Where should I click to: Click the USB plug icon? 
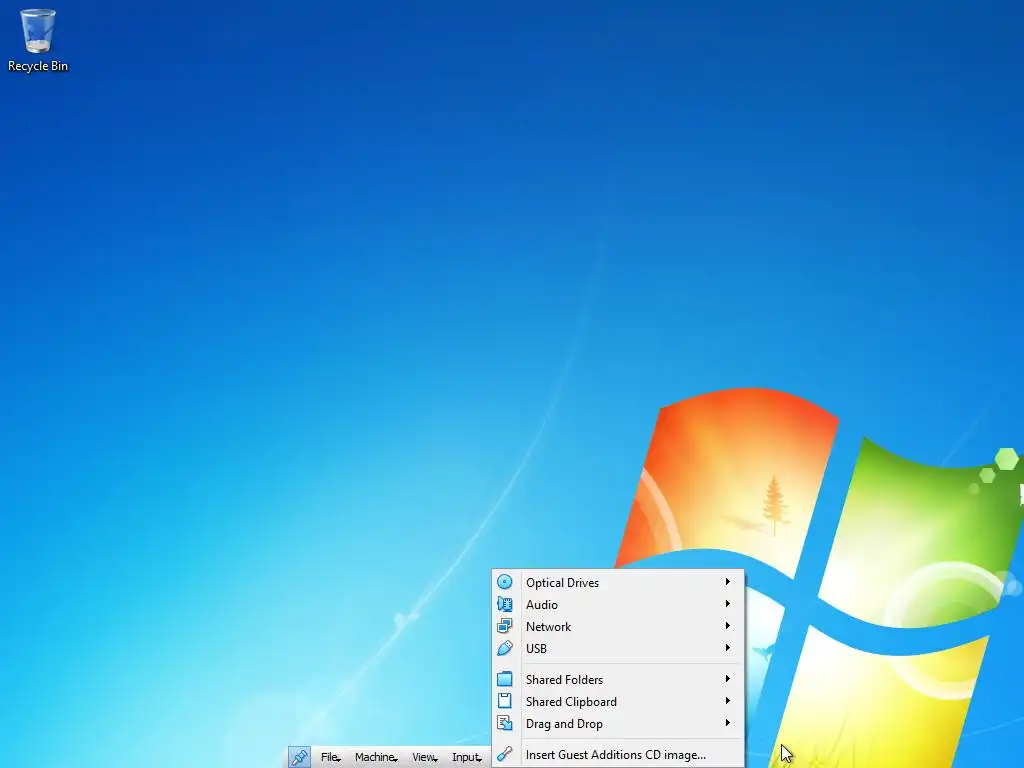(x=505, y=648)
